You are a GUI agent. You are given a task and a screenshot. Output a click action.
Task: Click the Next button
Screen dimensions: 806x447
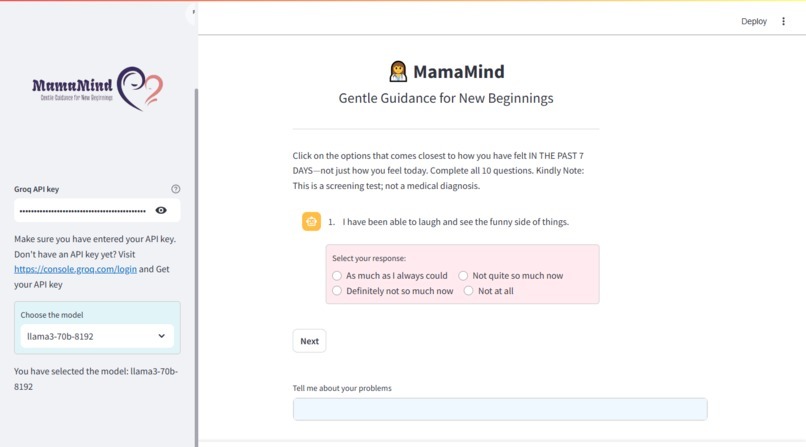309,341
